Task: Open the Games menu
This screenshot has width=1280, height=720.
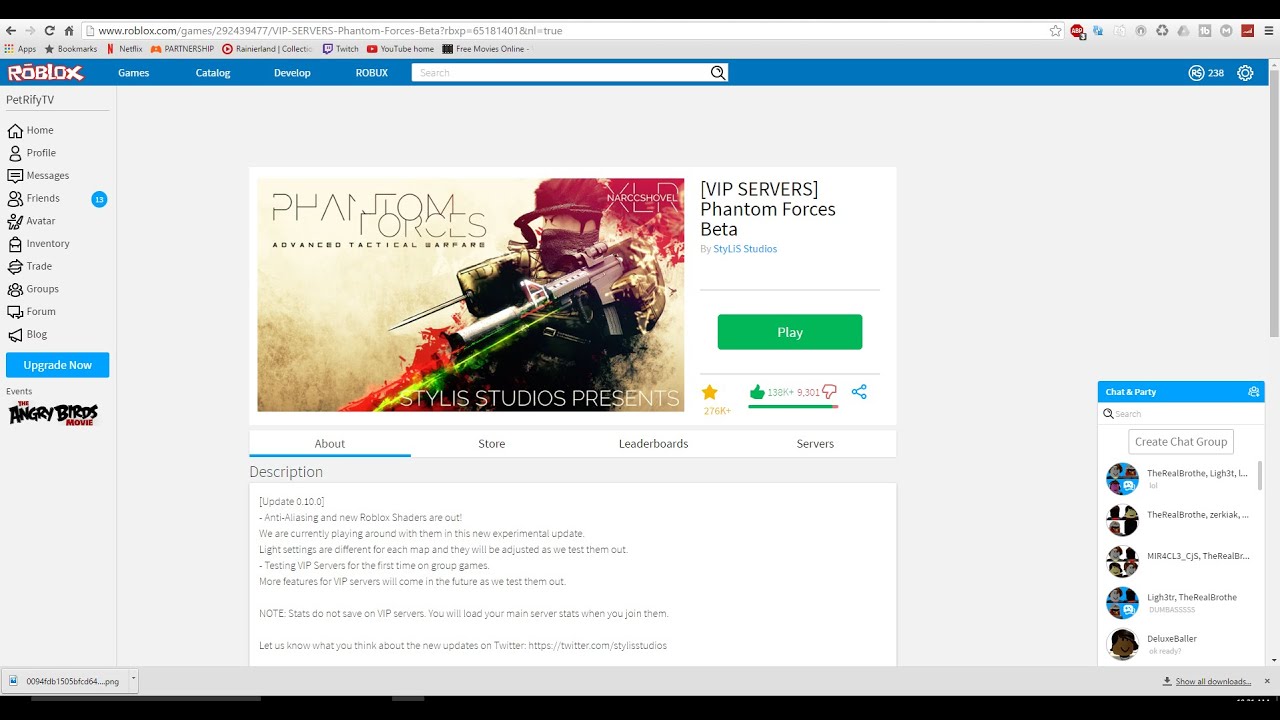Action: pos(134,73)
